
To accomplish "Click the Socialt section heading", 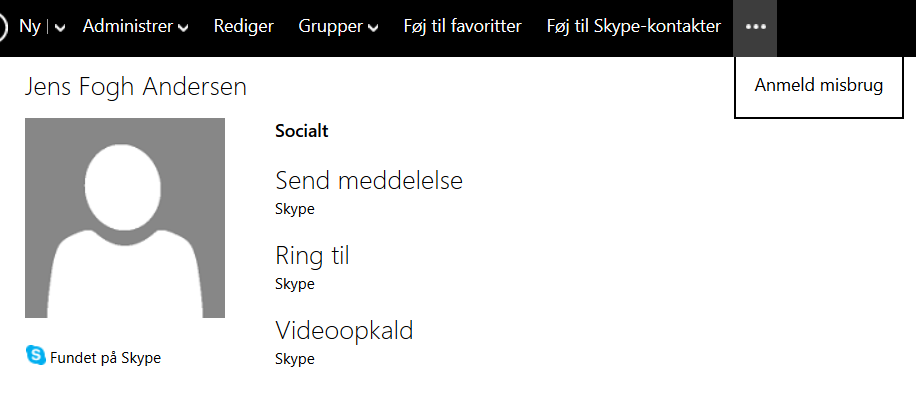I will pos(301,131).
